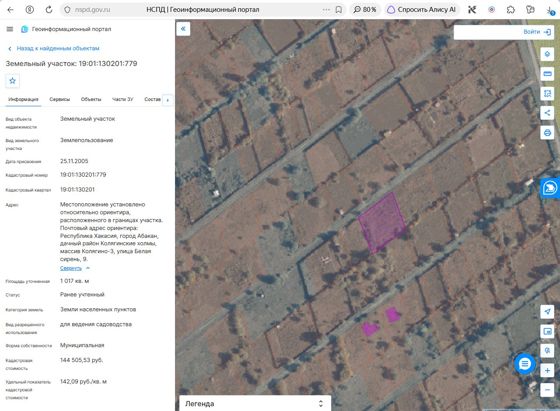560x411 pixels.
Task: Click Землепользование value
Action: pyautogui.click(x=86, y=140)
